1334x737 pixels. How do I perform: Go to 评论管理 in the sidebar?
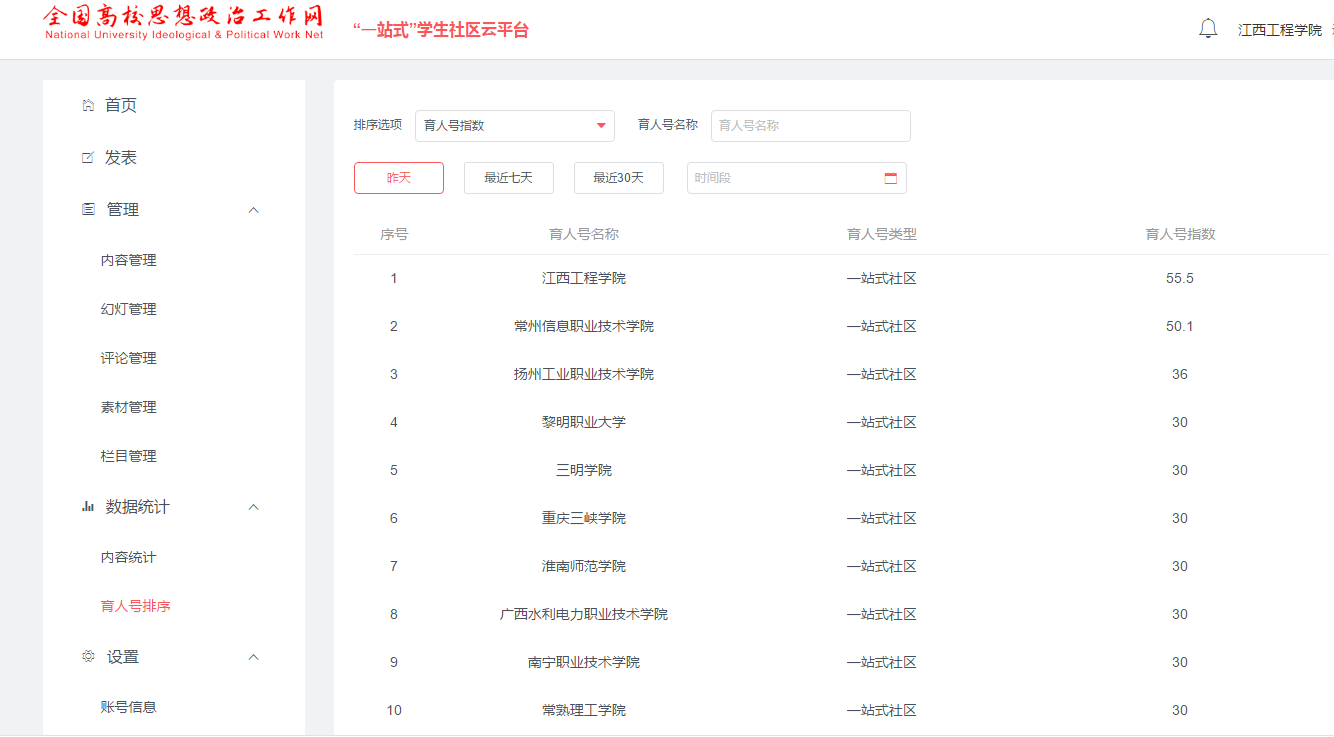pos(129,358)
